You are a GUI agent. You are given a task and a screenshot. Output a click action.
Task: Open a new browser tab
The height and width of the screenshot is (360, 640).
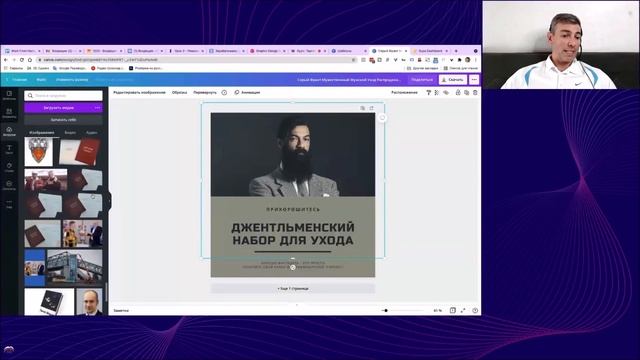[x=456, y=51]
